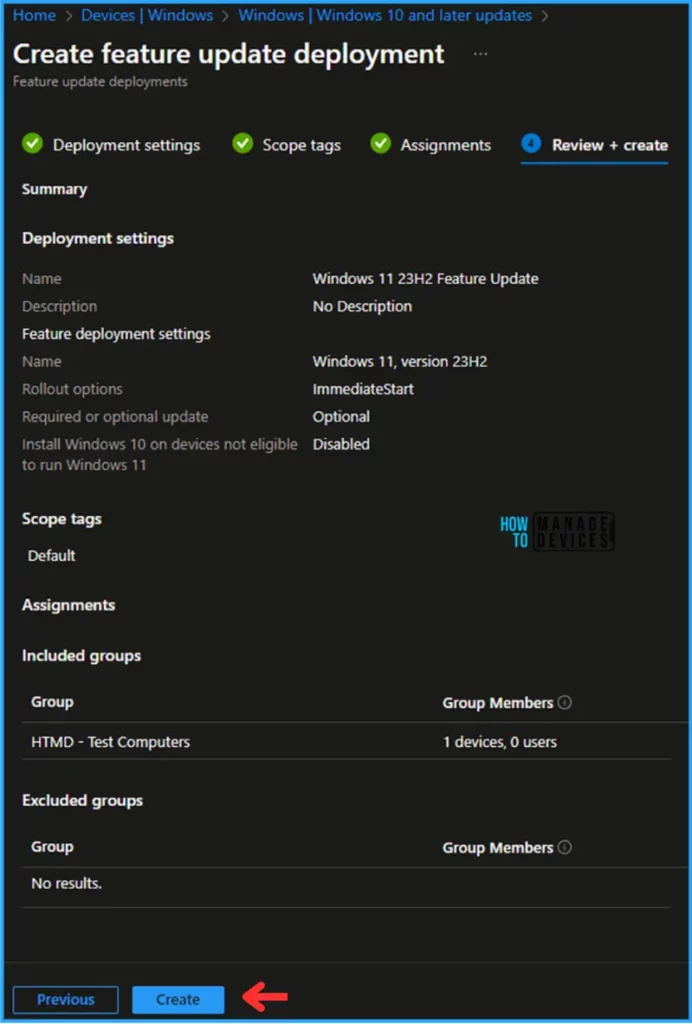Click the 'Feature update deployments' subtitle

click(x=100, y=82)
